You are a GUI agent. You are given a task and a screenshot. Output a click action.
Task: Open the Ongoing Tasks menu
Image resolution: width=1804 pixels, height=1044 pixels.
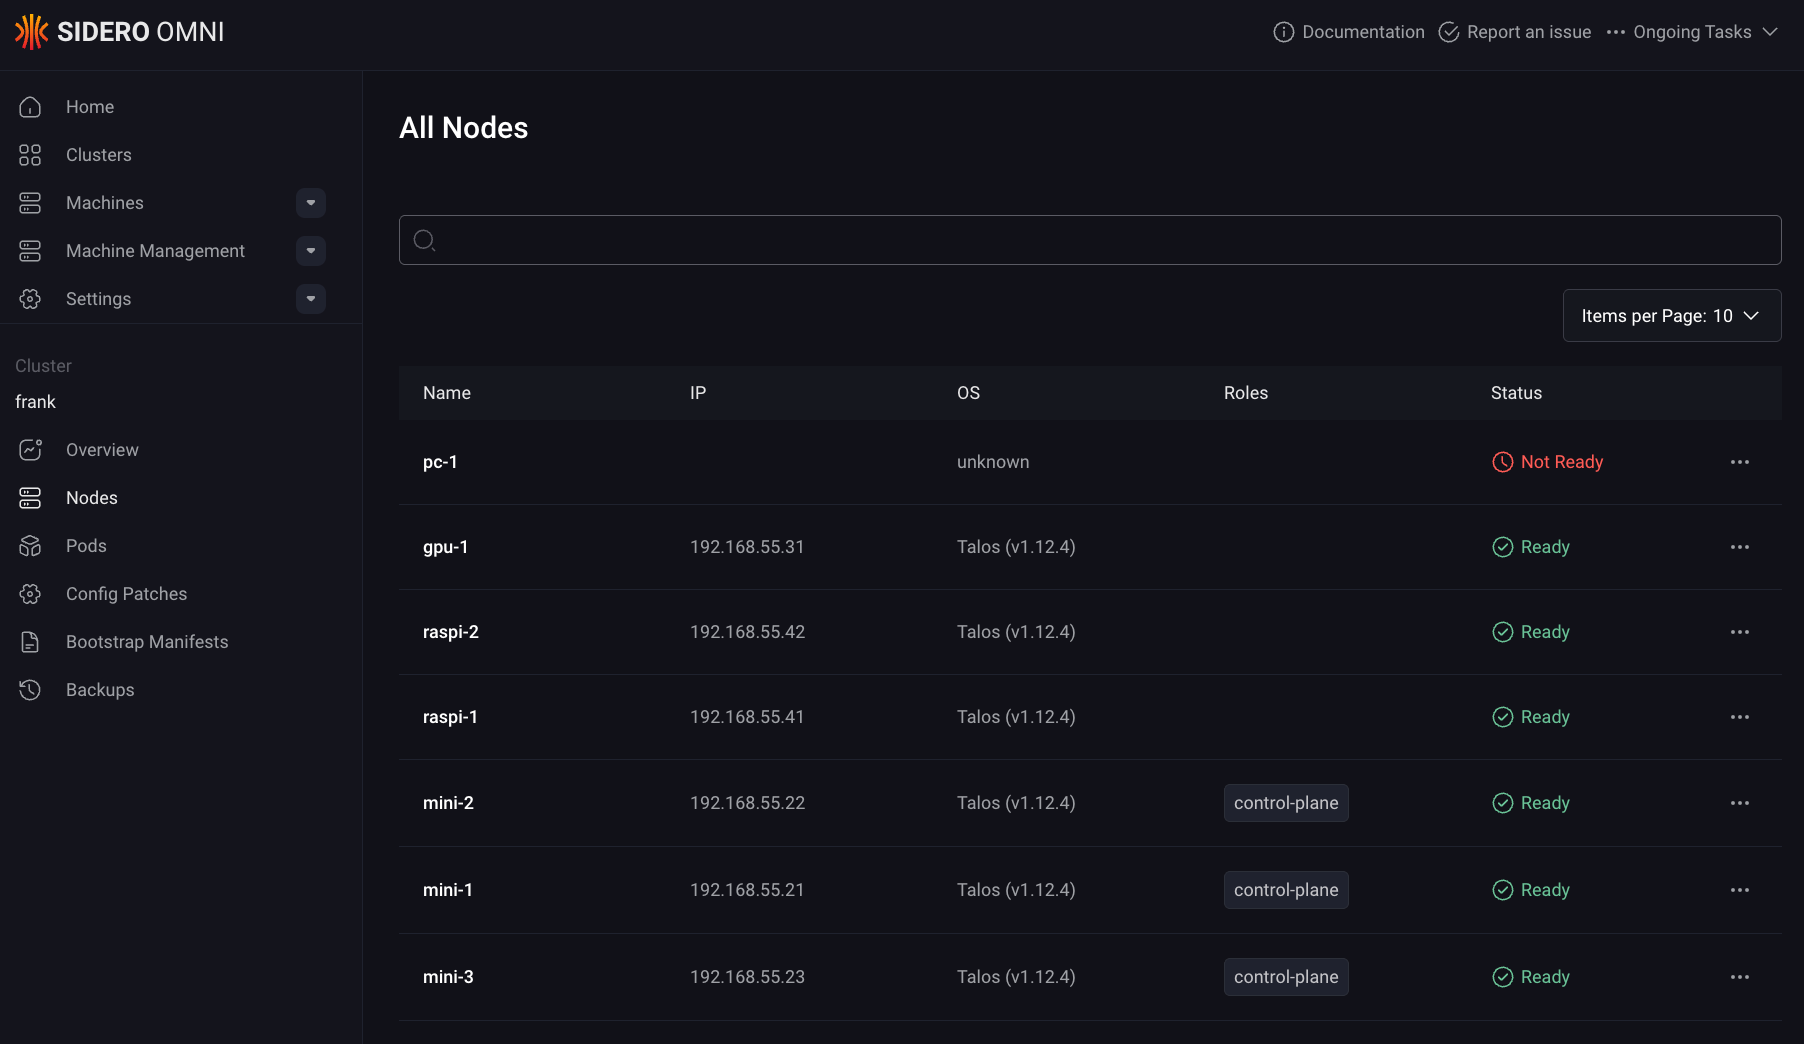click(x=1692, y=31)
